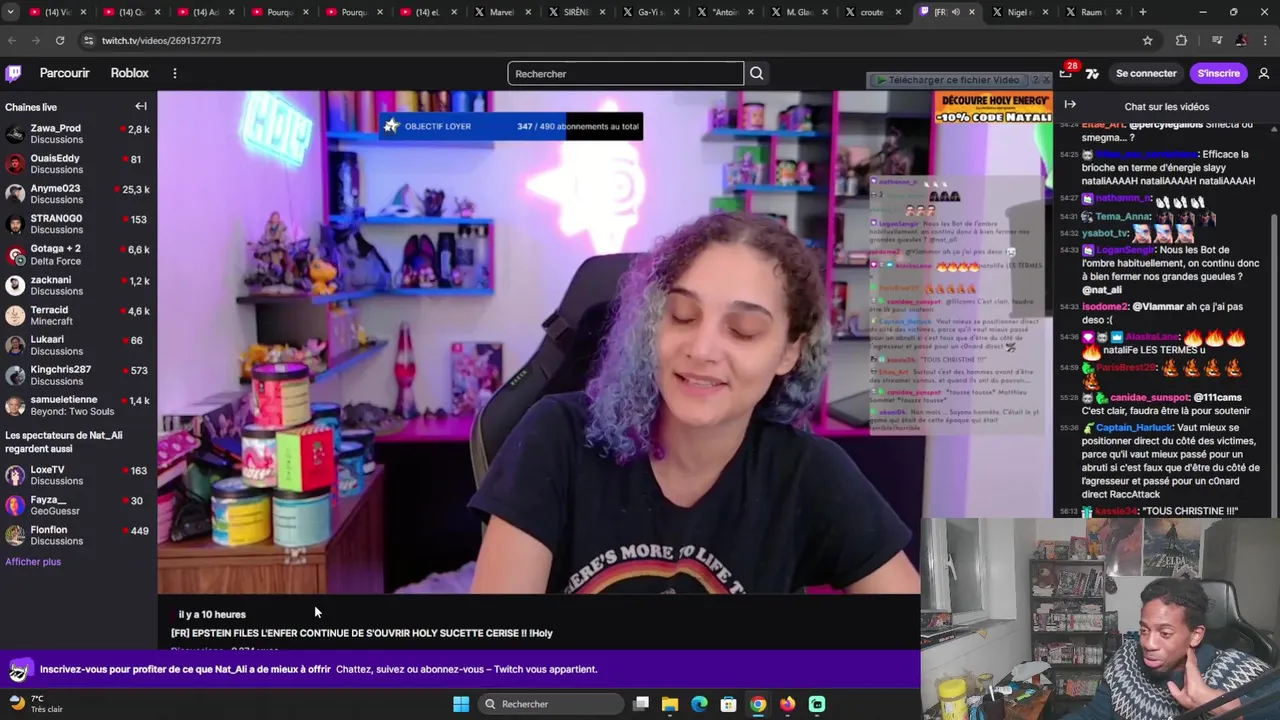
Task: Open the browser extensions puzzle icon
Action: 1181,40
